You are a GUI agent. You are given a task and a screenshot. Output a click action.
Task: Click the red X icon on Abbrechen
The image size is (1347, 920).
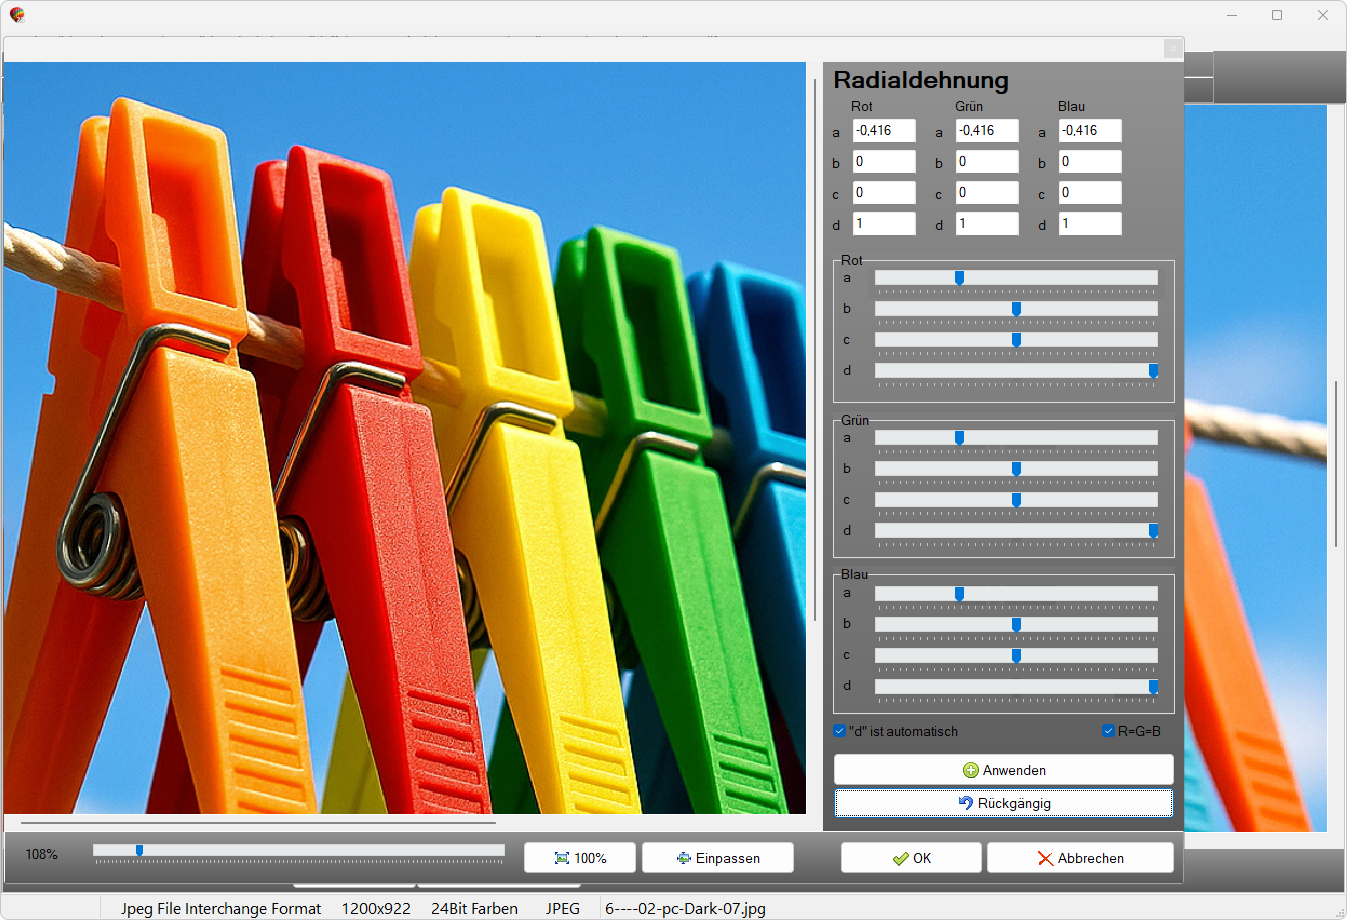coord(1045,858)
